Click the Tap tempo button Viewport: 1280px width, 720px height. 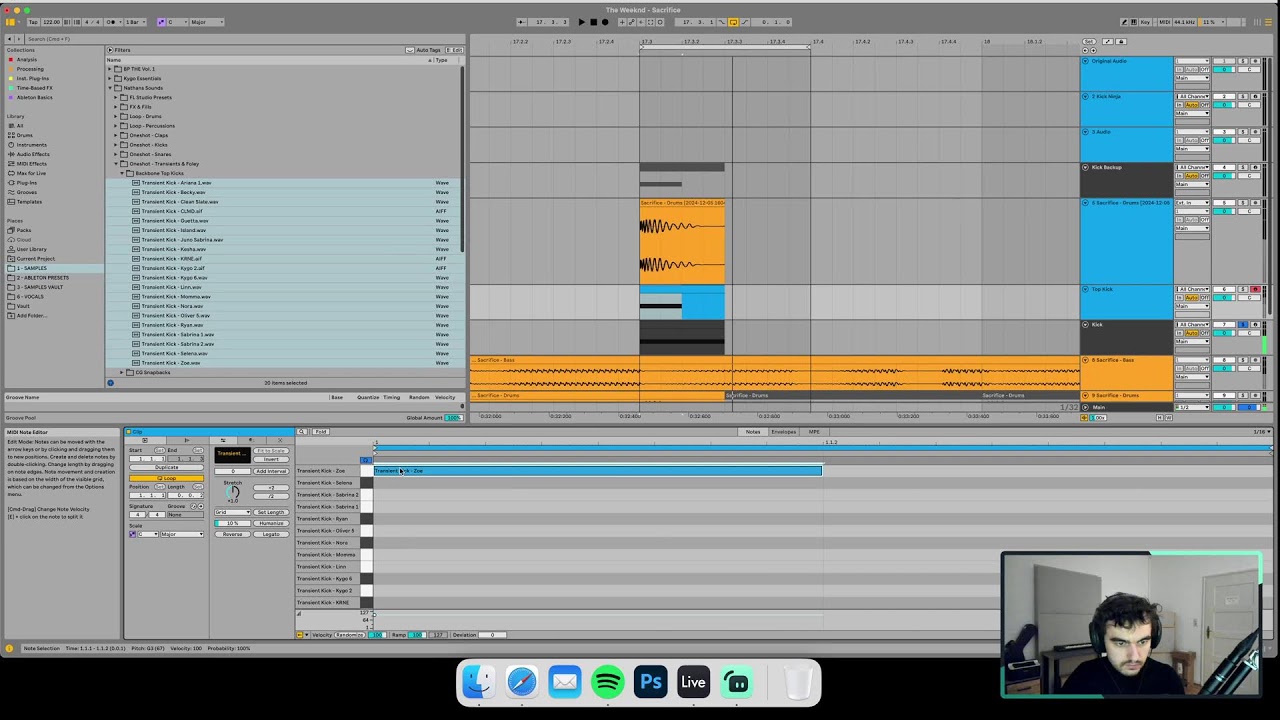coord(33,22)
